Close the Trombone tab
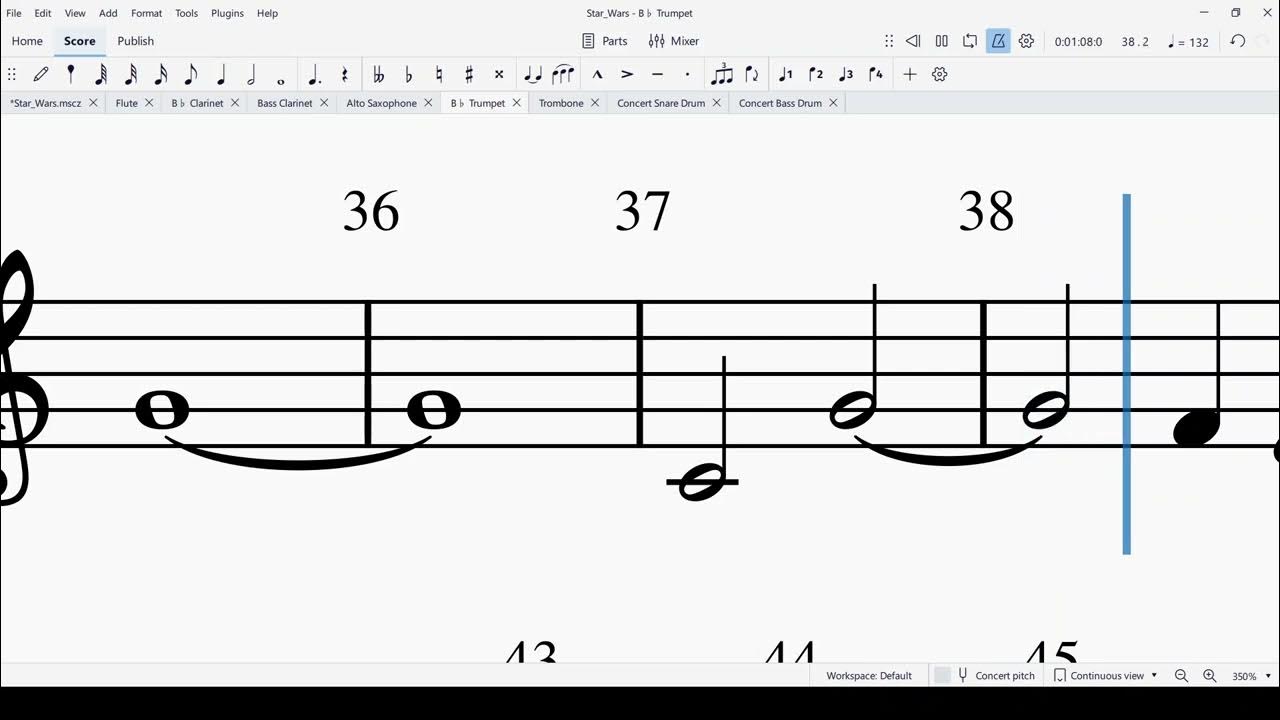The image size is (1280, 720). point(595,103)
